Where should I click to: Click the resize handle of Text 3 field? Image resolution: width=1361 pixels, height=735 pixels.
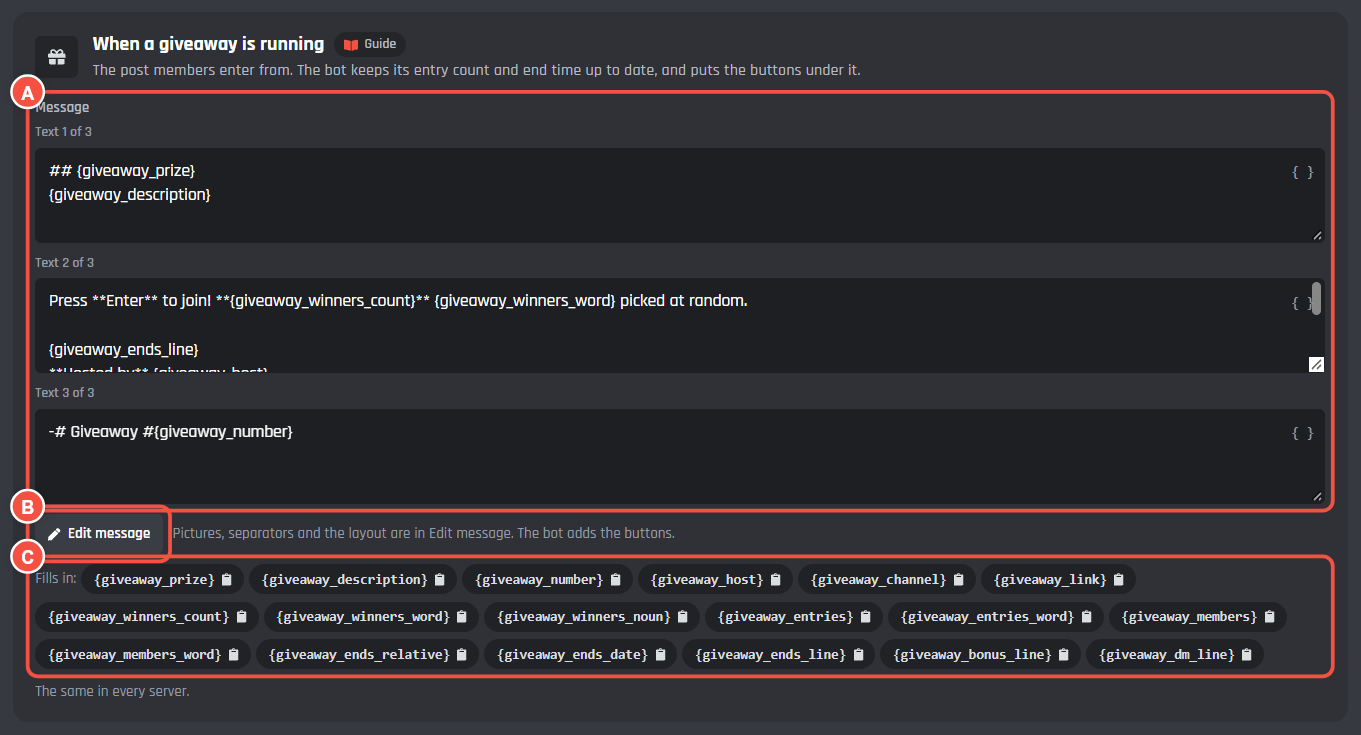click(x=1317, y=496)
